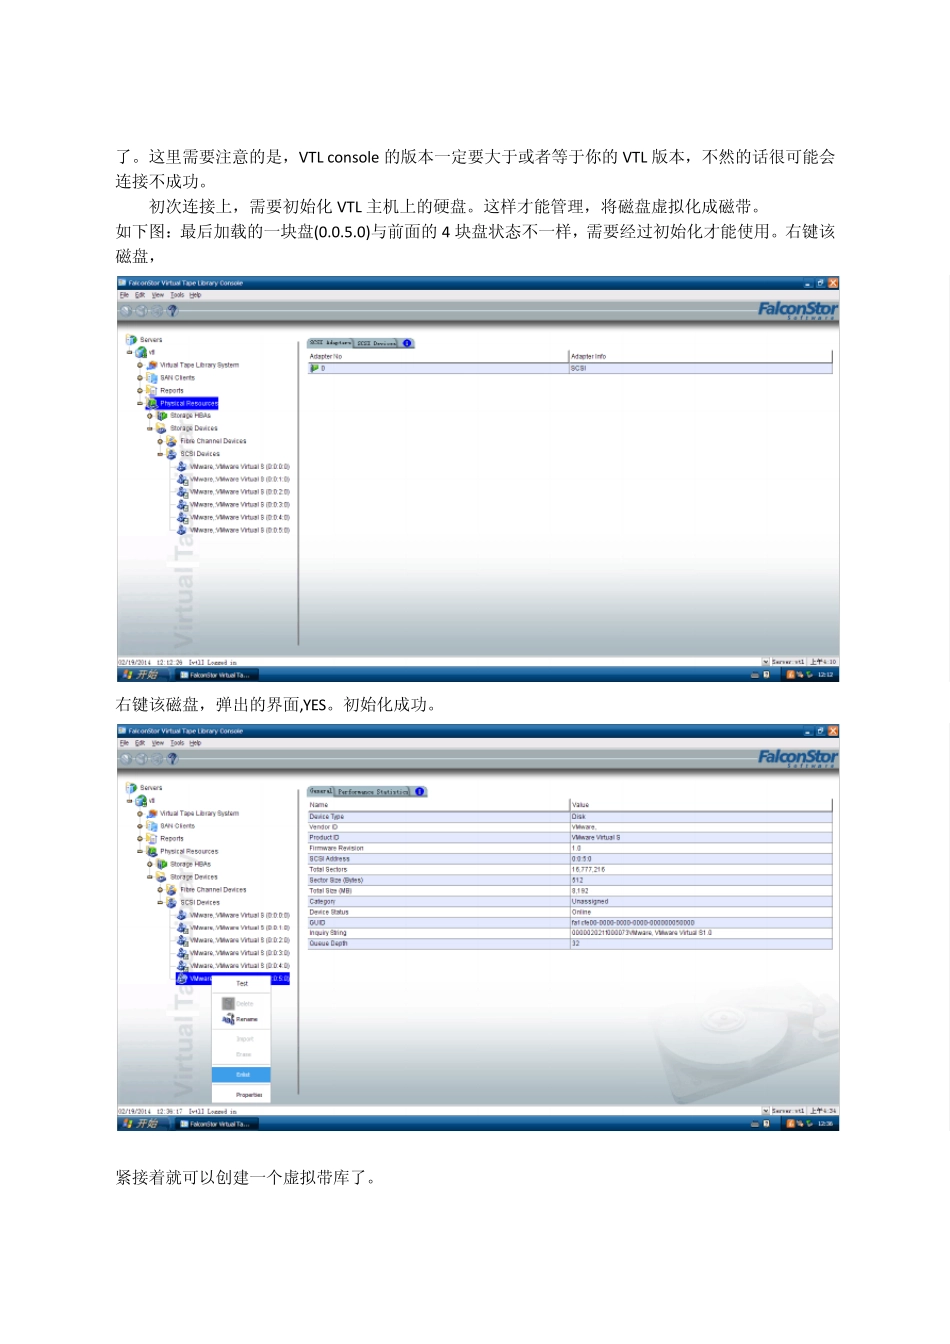The image size is (950, 1344).
Task: Click the 'SCSI' adapter info cell
Action: click(700, 368)
